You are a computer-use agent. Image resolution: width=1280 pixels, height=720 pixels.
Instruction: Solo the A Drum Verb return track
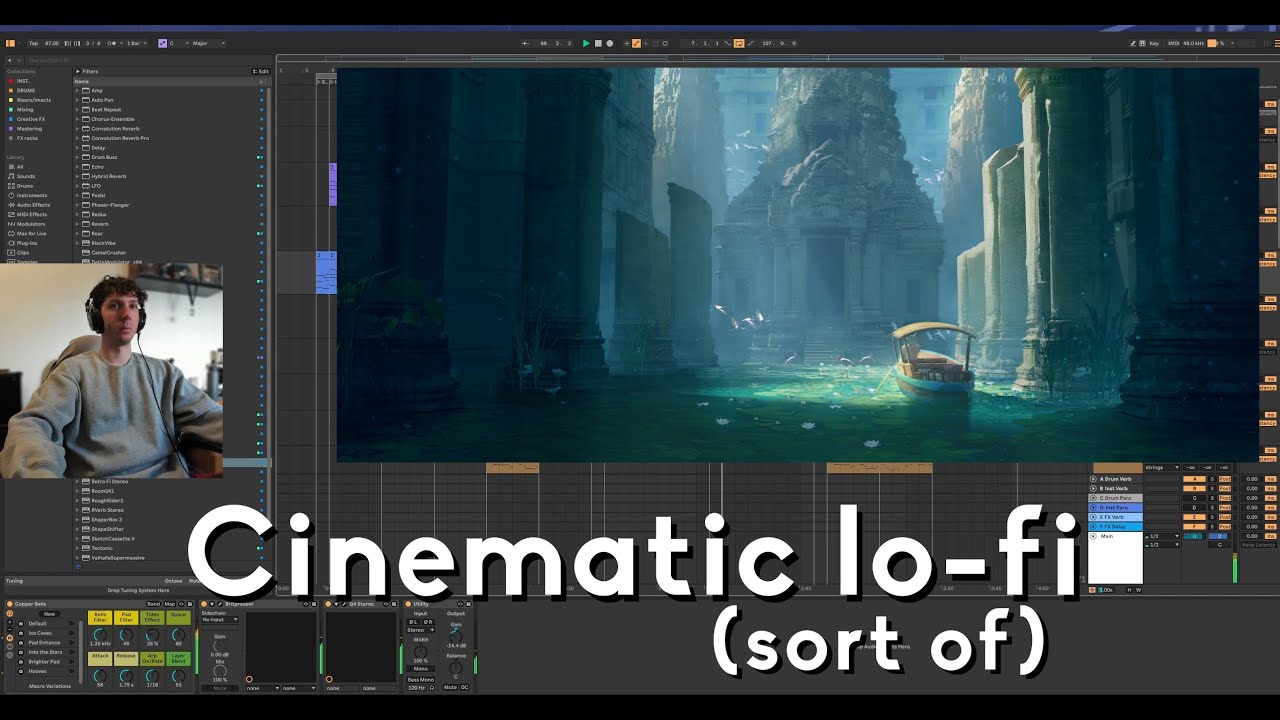coord(1212,479)
